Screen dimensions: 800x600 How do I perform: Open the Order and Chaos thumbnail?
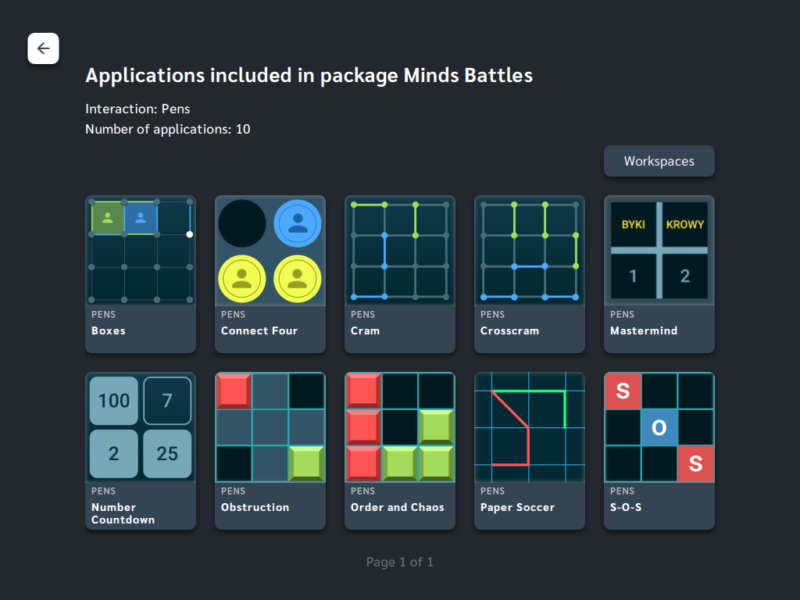tap(400, 427)
